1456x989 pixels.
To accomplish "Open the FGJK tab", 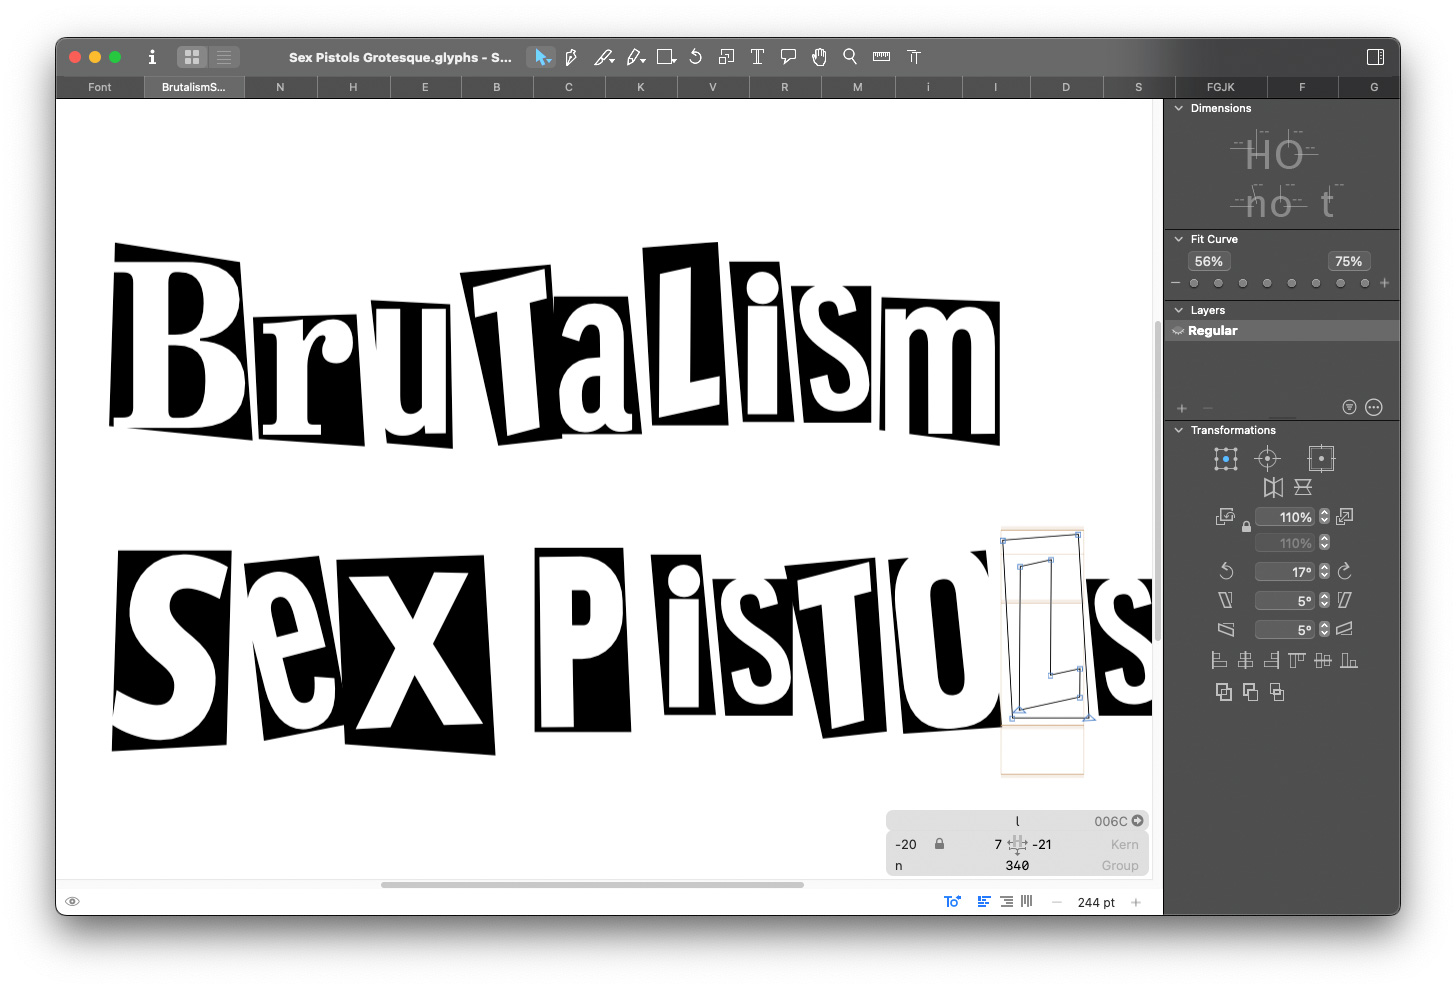I will click(x=1220, y=87).
